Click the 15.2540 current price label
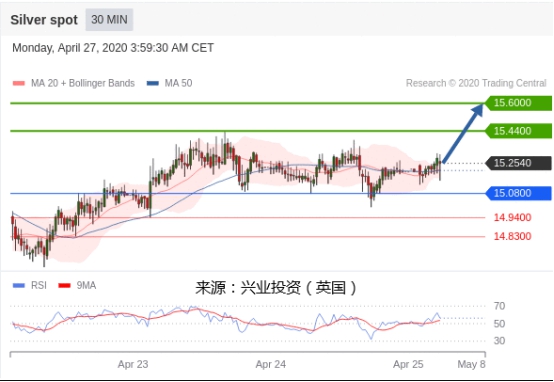 point(518,163)
